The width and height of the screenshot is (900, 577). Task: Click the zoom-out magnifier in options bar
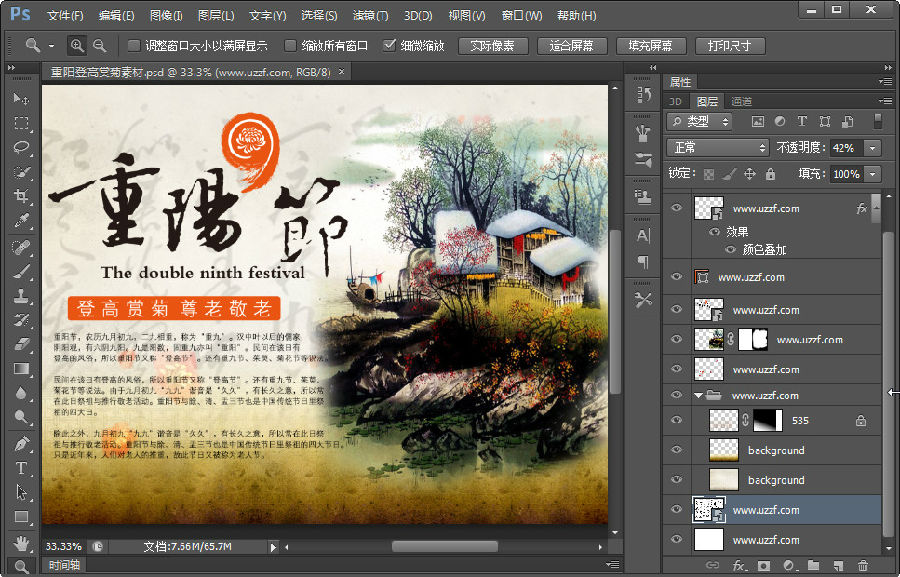pos(99,46)
